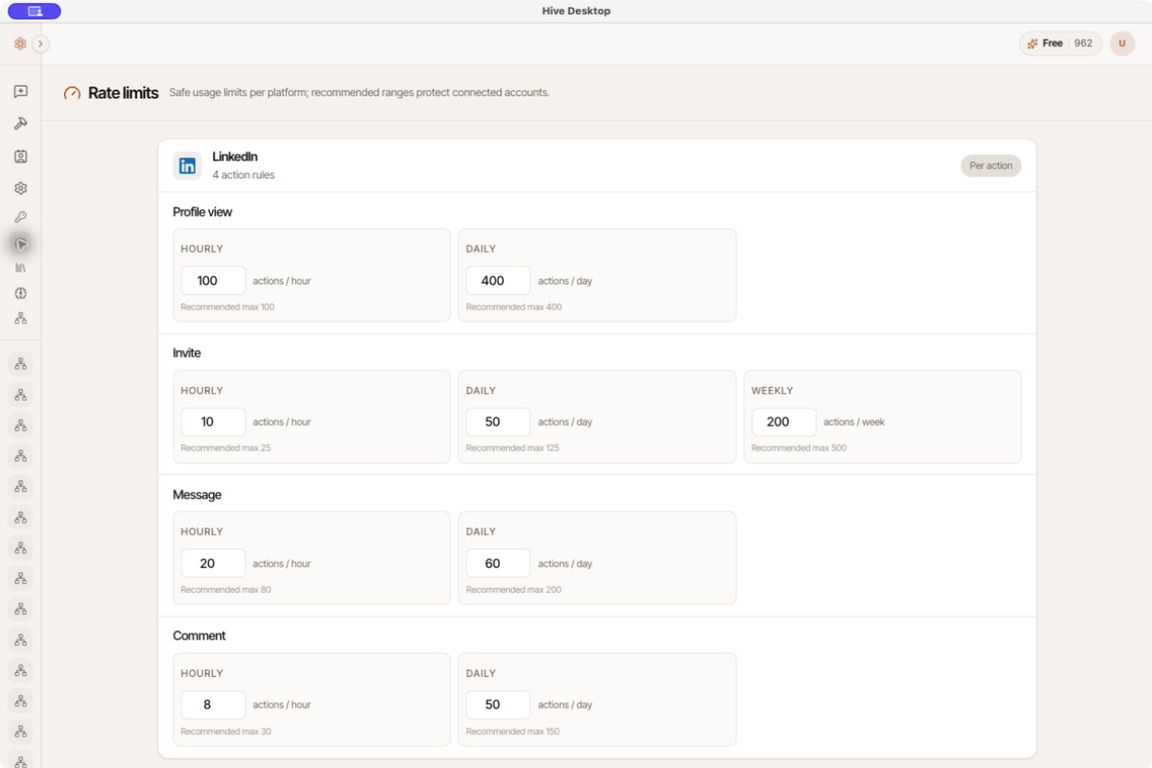Expand the sidebar with the chevron button

pyautogui.click(x=40, y=43)
